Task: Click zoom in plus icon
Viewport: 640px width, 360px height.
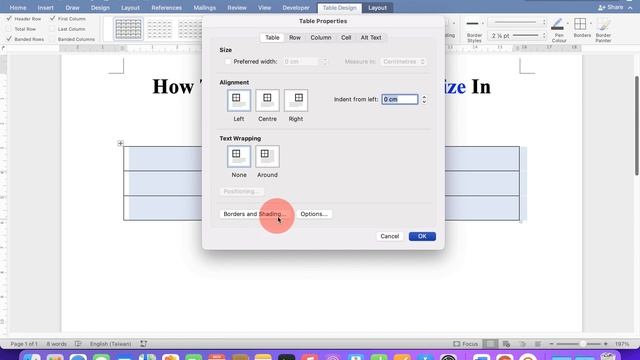Action: pyautogui.click(x=606, y=344)
